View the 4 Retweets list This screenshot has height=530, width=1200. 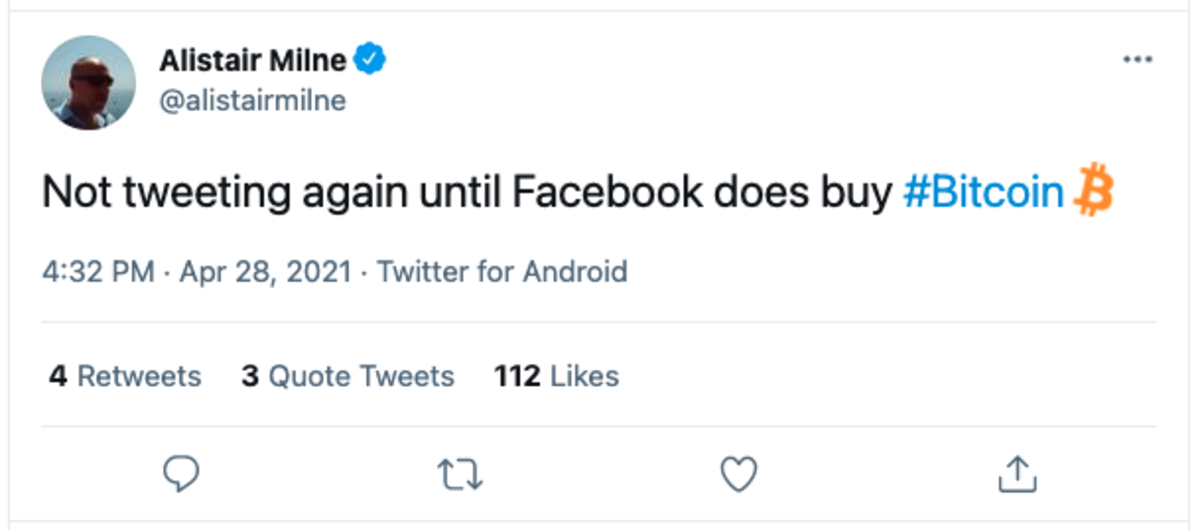coord(126,376)
